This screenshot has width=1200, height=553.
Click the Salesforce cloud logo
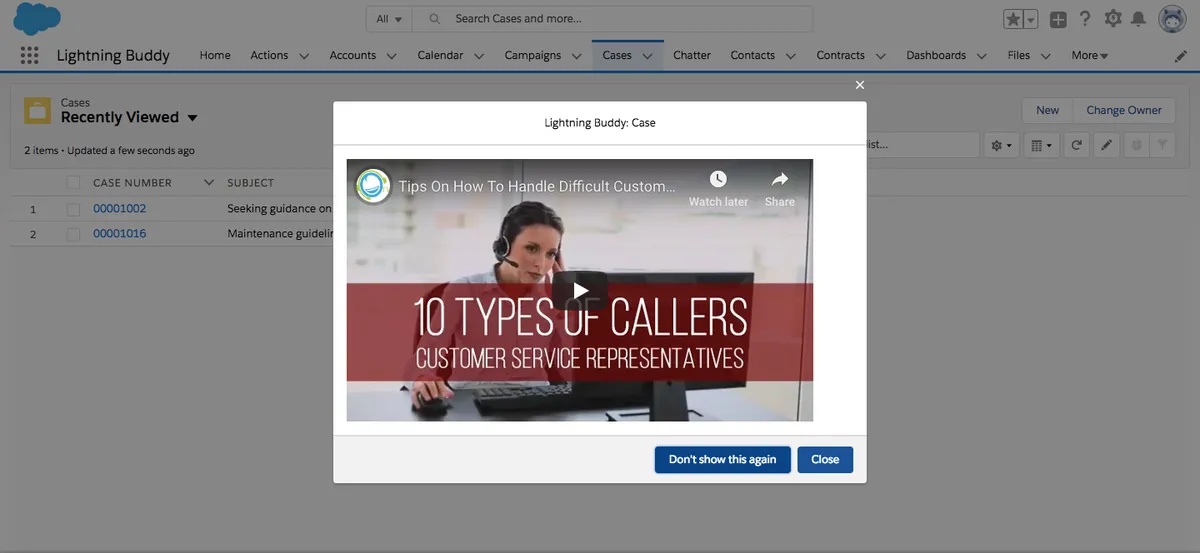(x=37, y=19)
